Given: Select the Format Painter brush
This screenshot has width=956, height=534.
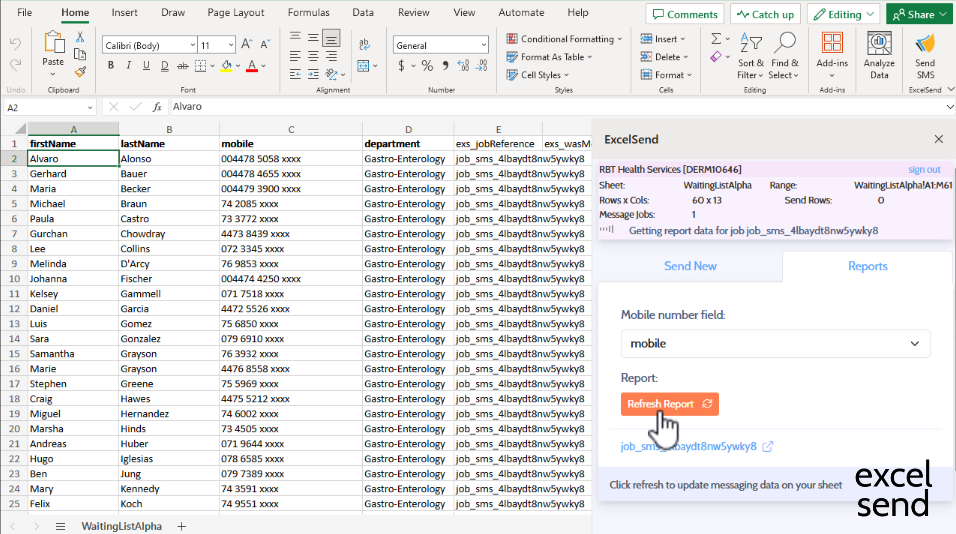Looking at the screenshot, I should coord(80,72).
